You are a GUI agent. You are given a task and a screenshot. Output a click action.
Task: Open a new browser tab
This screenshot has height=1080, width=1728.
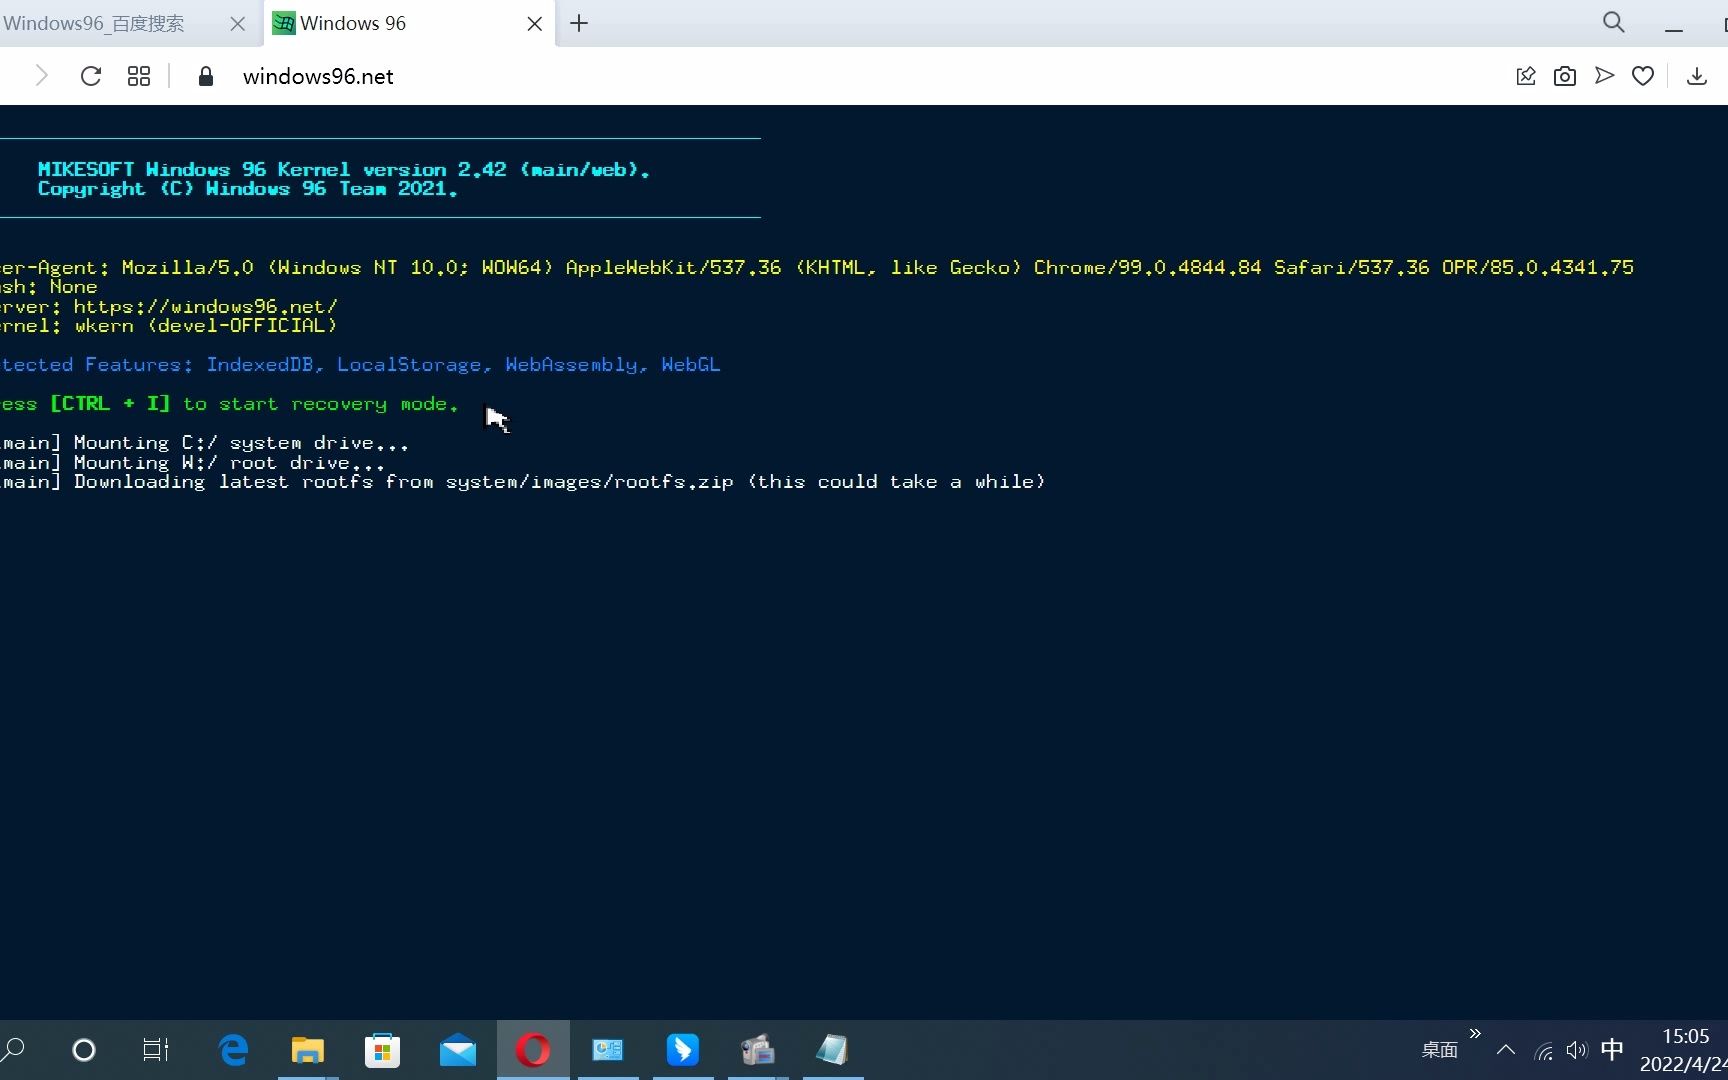(579, 23)
